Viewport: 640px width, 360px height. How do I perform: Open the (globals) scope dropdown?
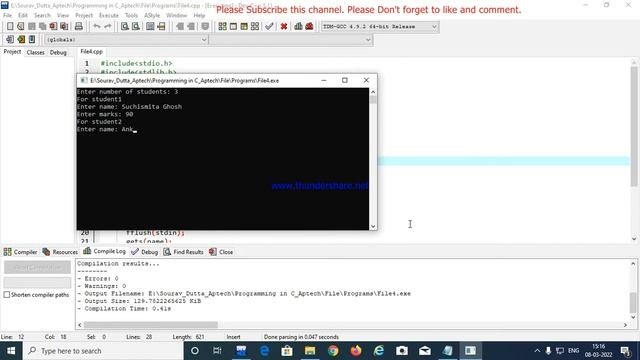click(x=126, y=40)
